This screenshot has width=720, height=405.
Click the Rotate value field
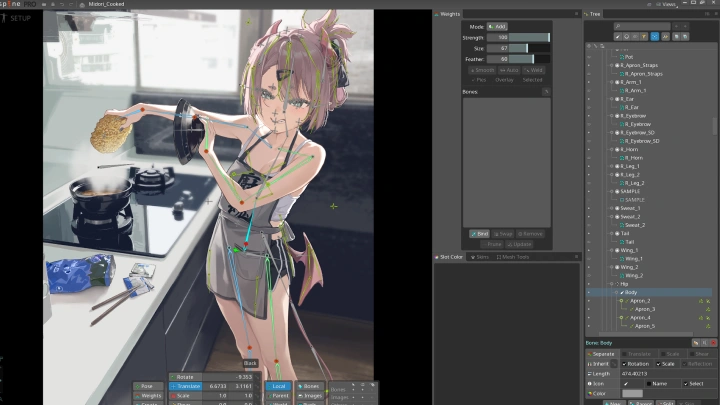click(x=228, y=377)
